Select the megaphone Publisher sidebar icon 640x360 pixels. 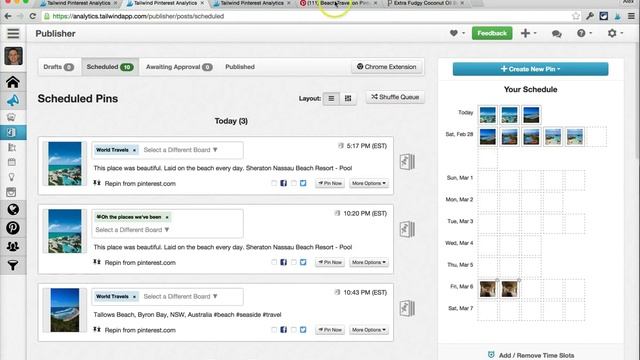tap(13, 100)
